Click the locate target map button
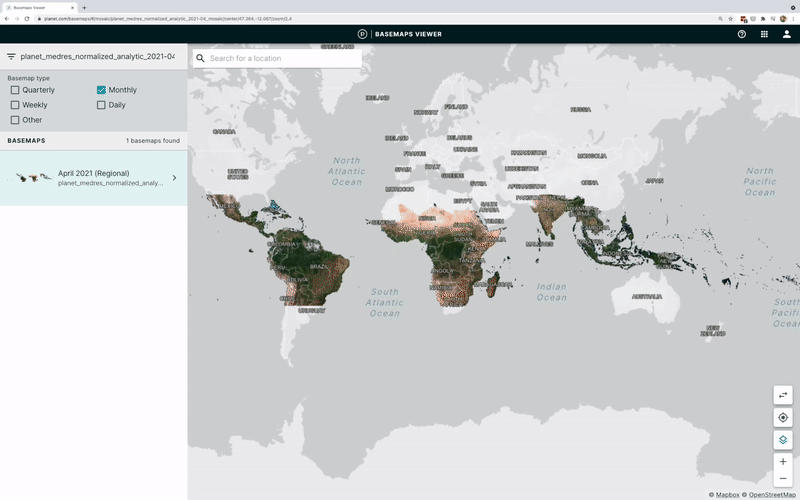Screen dimensions: 800x500 (783, 417)
